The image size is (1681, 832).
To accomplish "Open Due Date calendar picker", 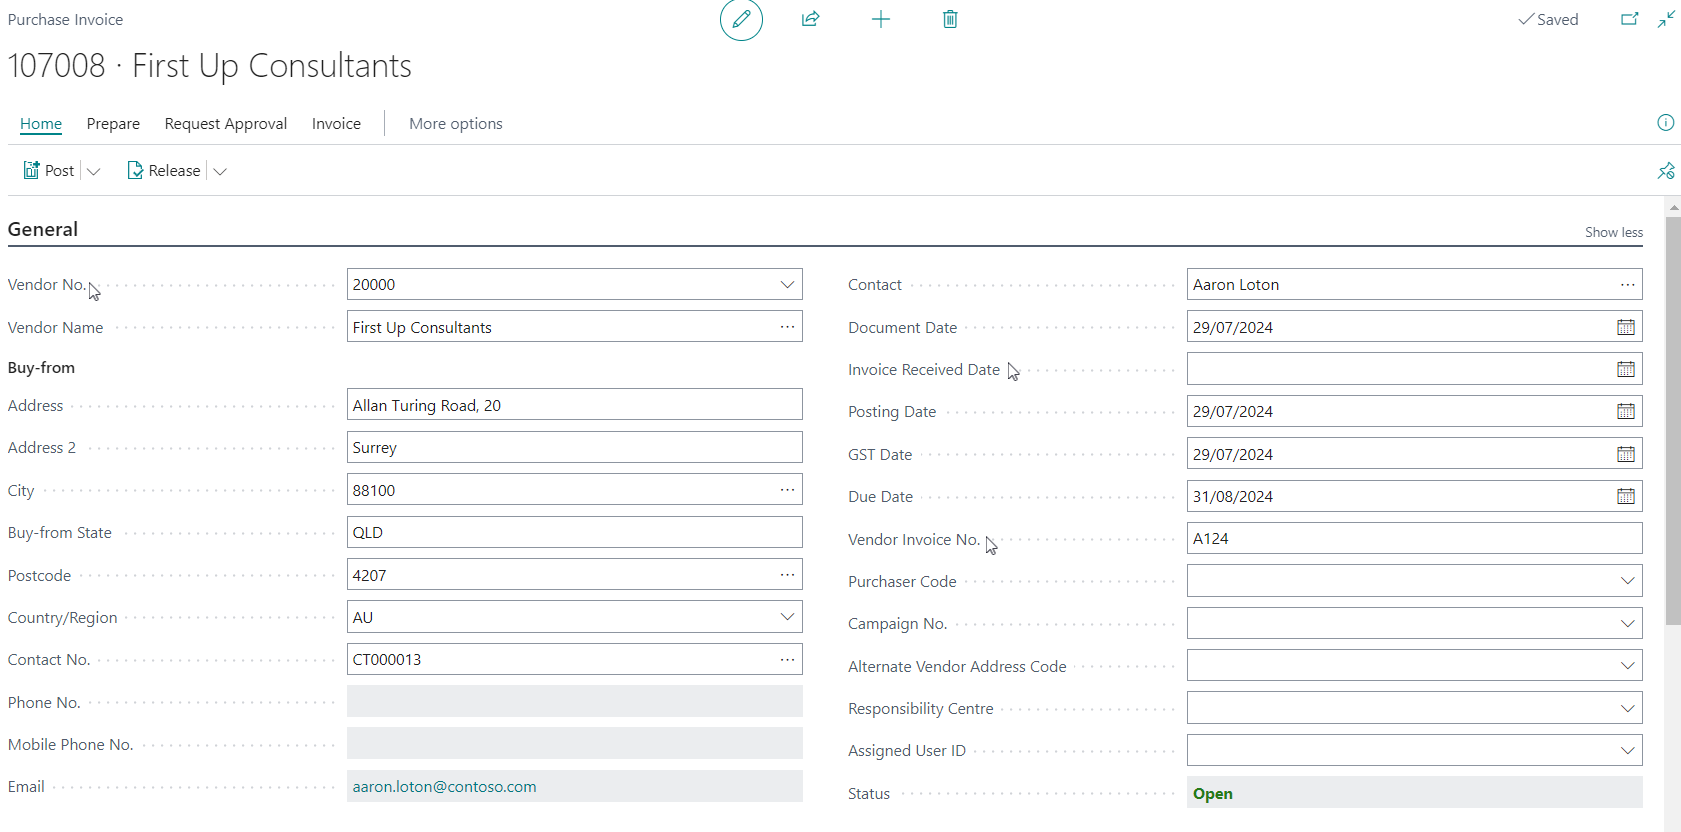I will point(1626,496).
